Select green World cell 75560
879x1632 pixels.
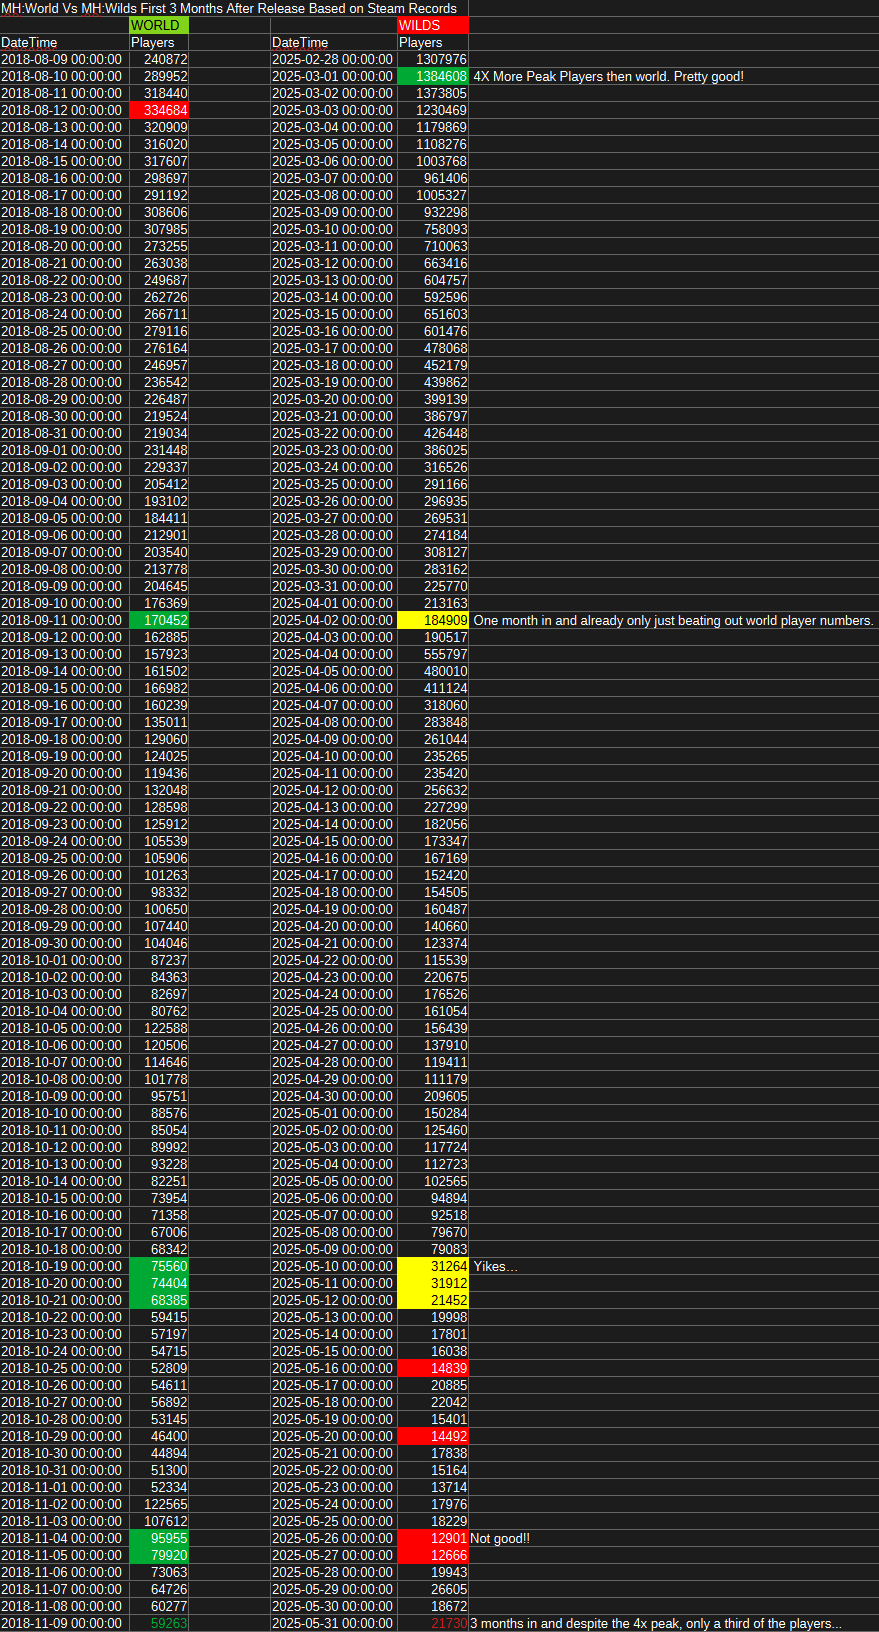click(159, 1266)
